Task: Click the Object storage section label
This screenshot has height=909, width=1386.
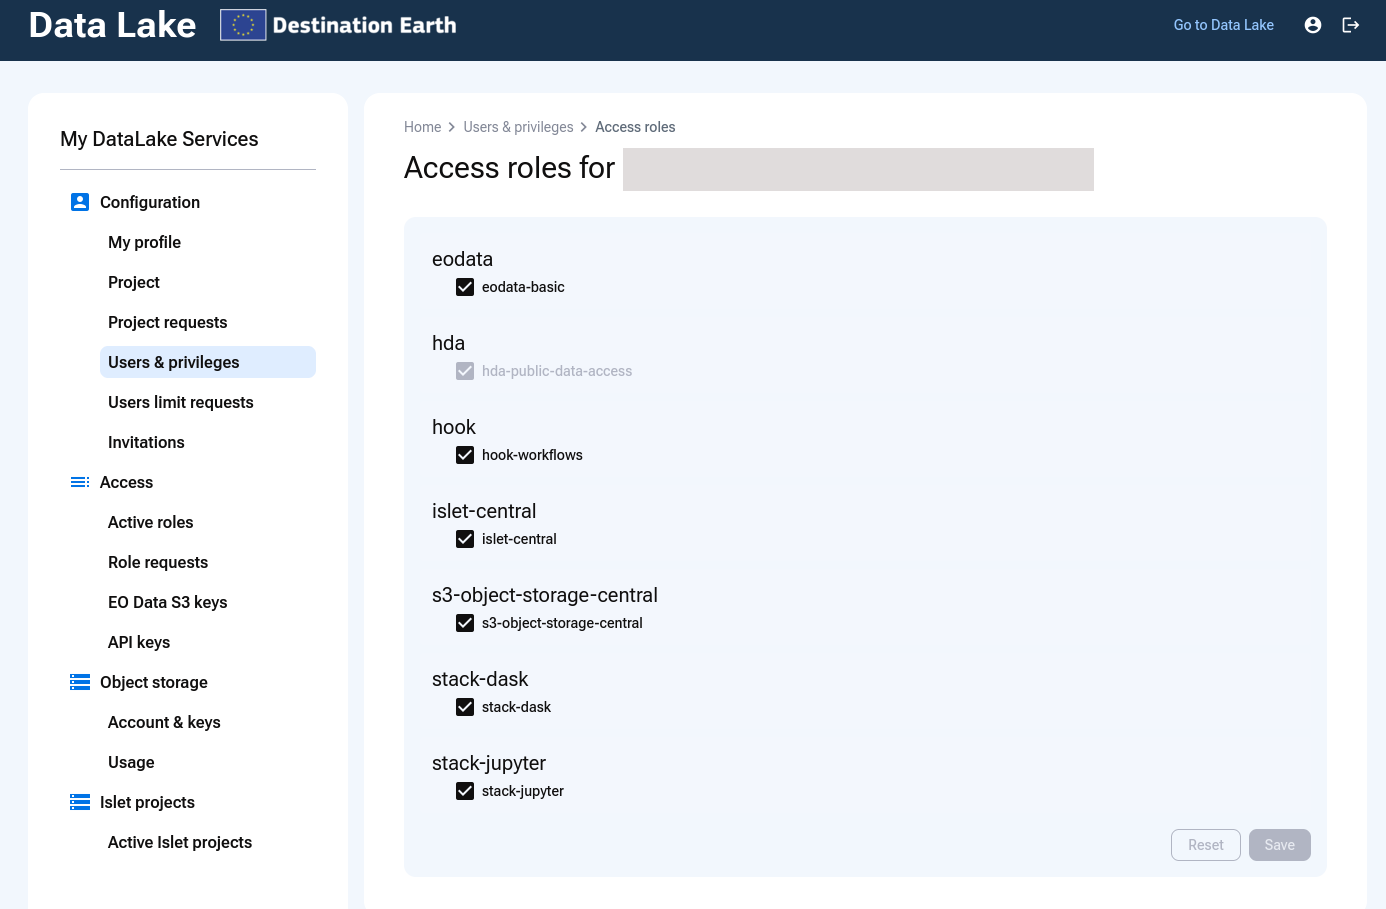Action: [x=154, y=682]
